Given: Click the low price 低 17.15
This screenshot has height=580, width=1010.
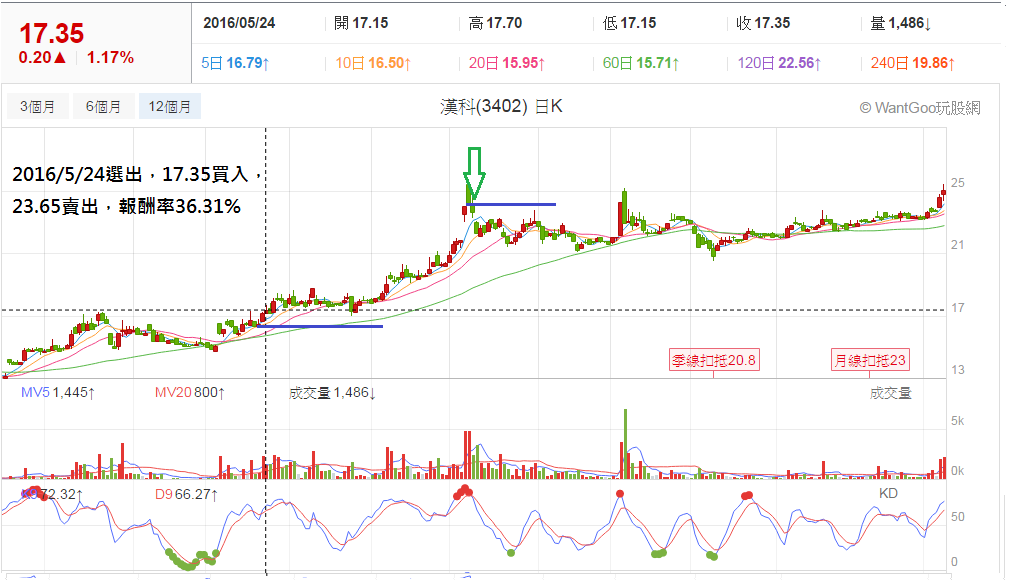Looking at the screenshot, I should (x=629, y=23).
